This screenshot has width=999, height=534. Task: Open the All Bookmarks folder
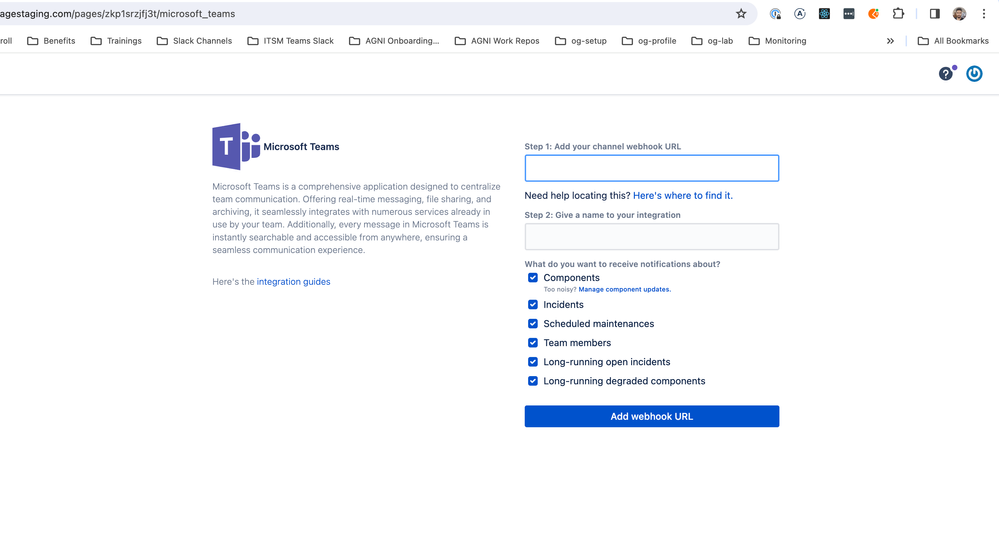953,41
